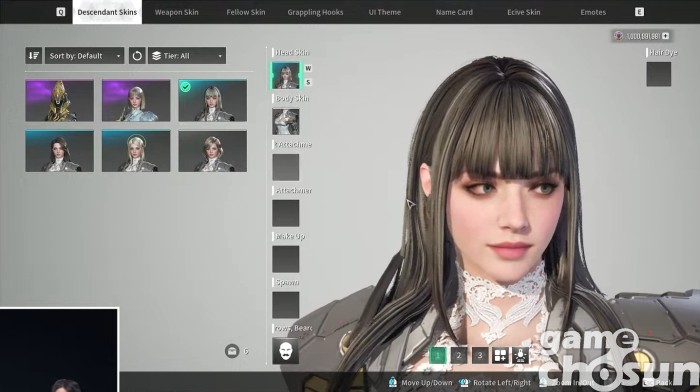Expand the Tier: All dropdown
Viewport: 700px width, 392px height.
187,56
